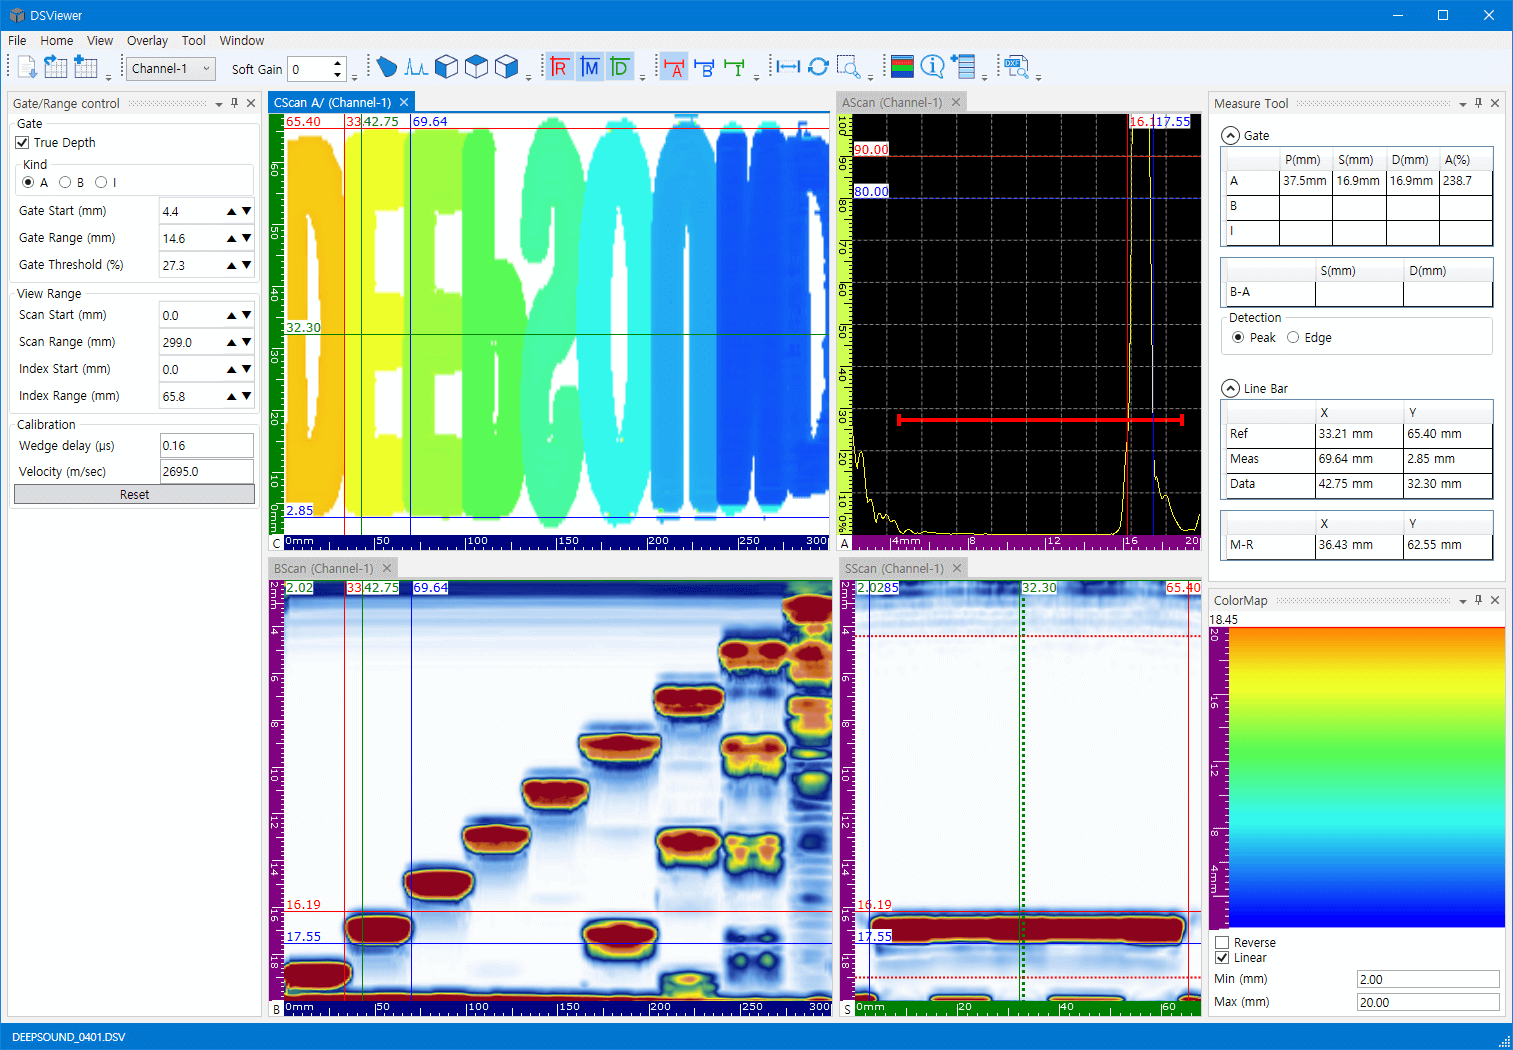Click the horizontal measure line bar icon

coord(788,67)
